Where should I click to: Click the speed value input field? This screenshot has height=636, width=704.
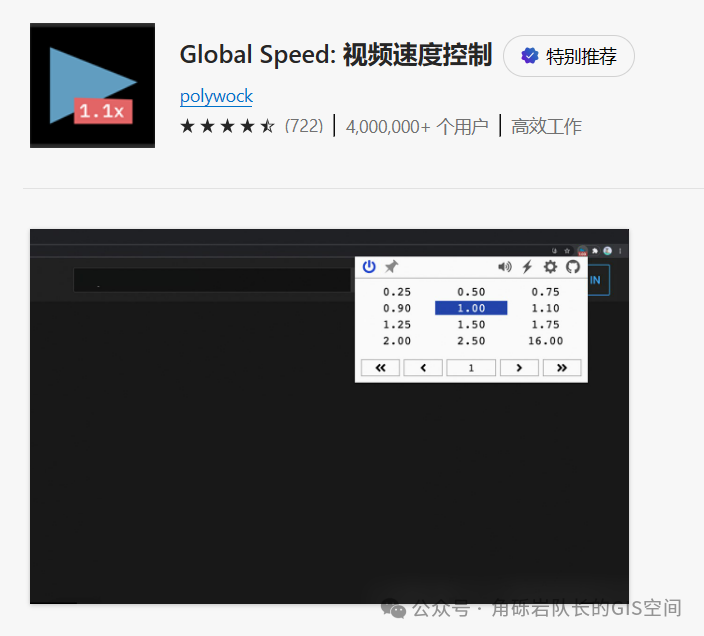pyautogui.click(x=471, y=368)
